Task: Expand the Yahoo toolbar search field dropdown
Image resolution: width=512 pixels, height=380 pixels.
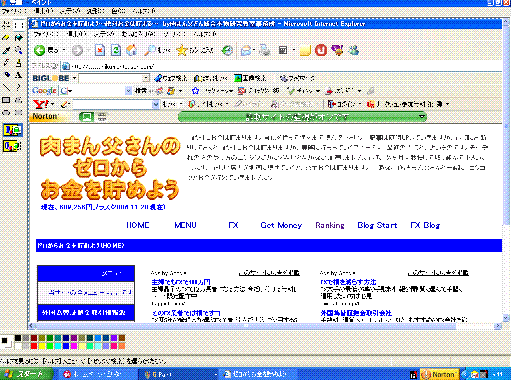Action: [x=155, y=104]
